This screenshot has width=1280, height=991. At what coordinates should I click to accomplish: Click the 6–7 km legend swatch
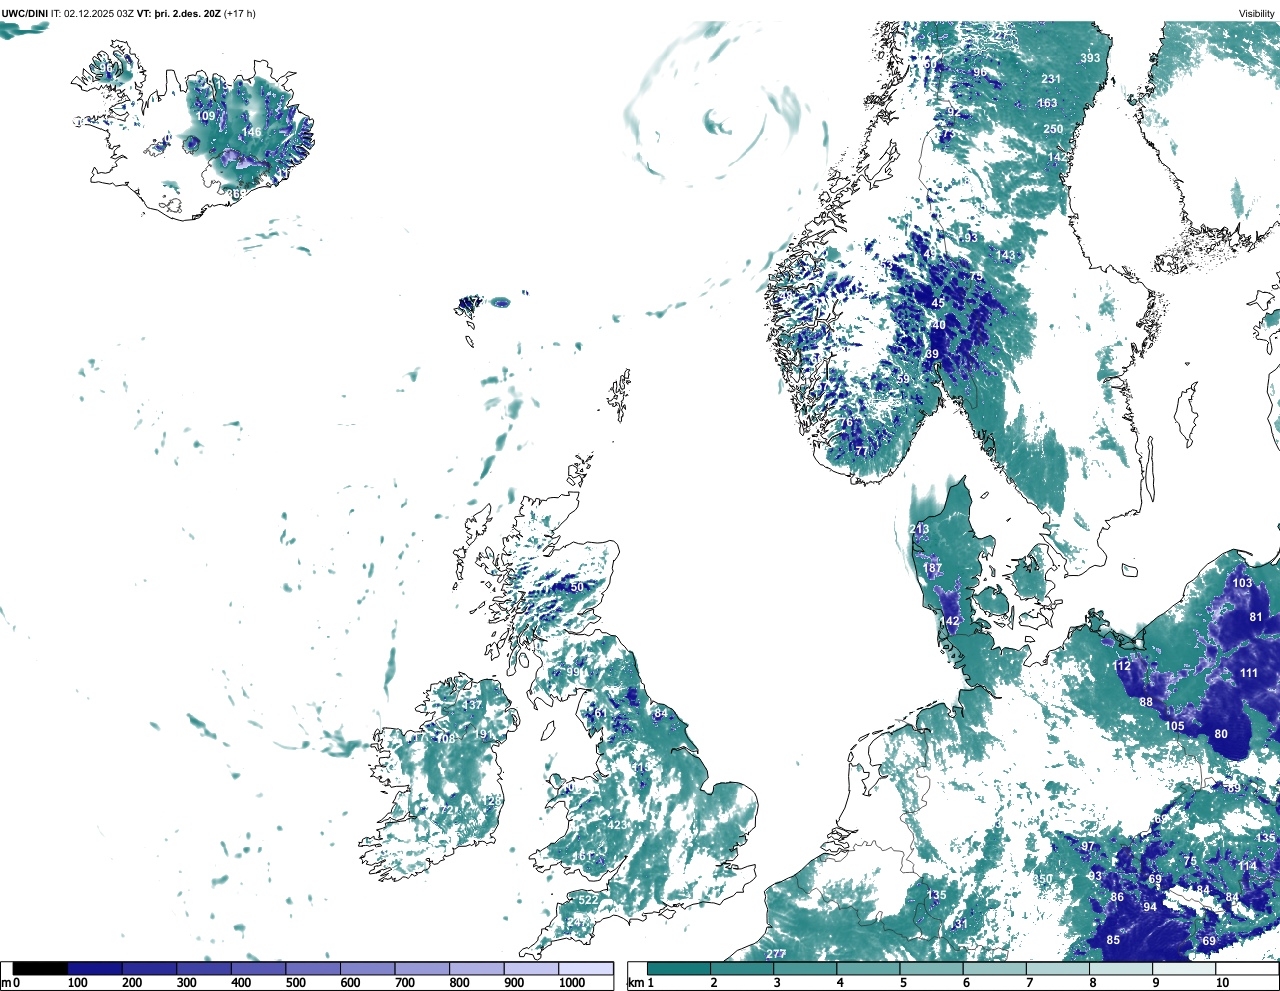coord(994,968)
